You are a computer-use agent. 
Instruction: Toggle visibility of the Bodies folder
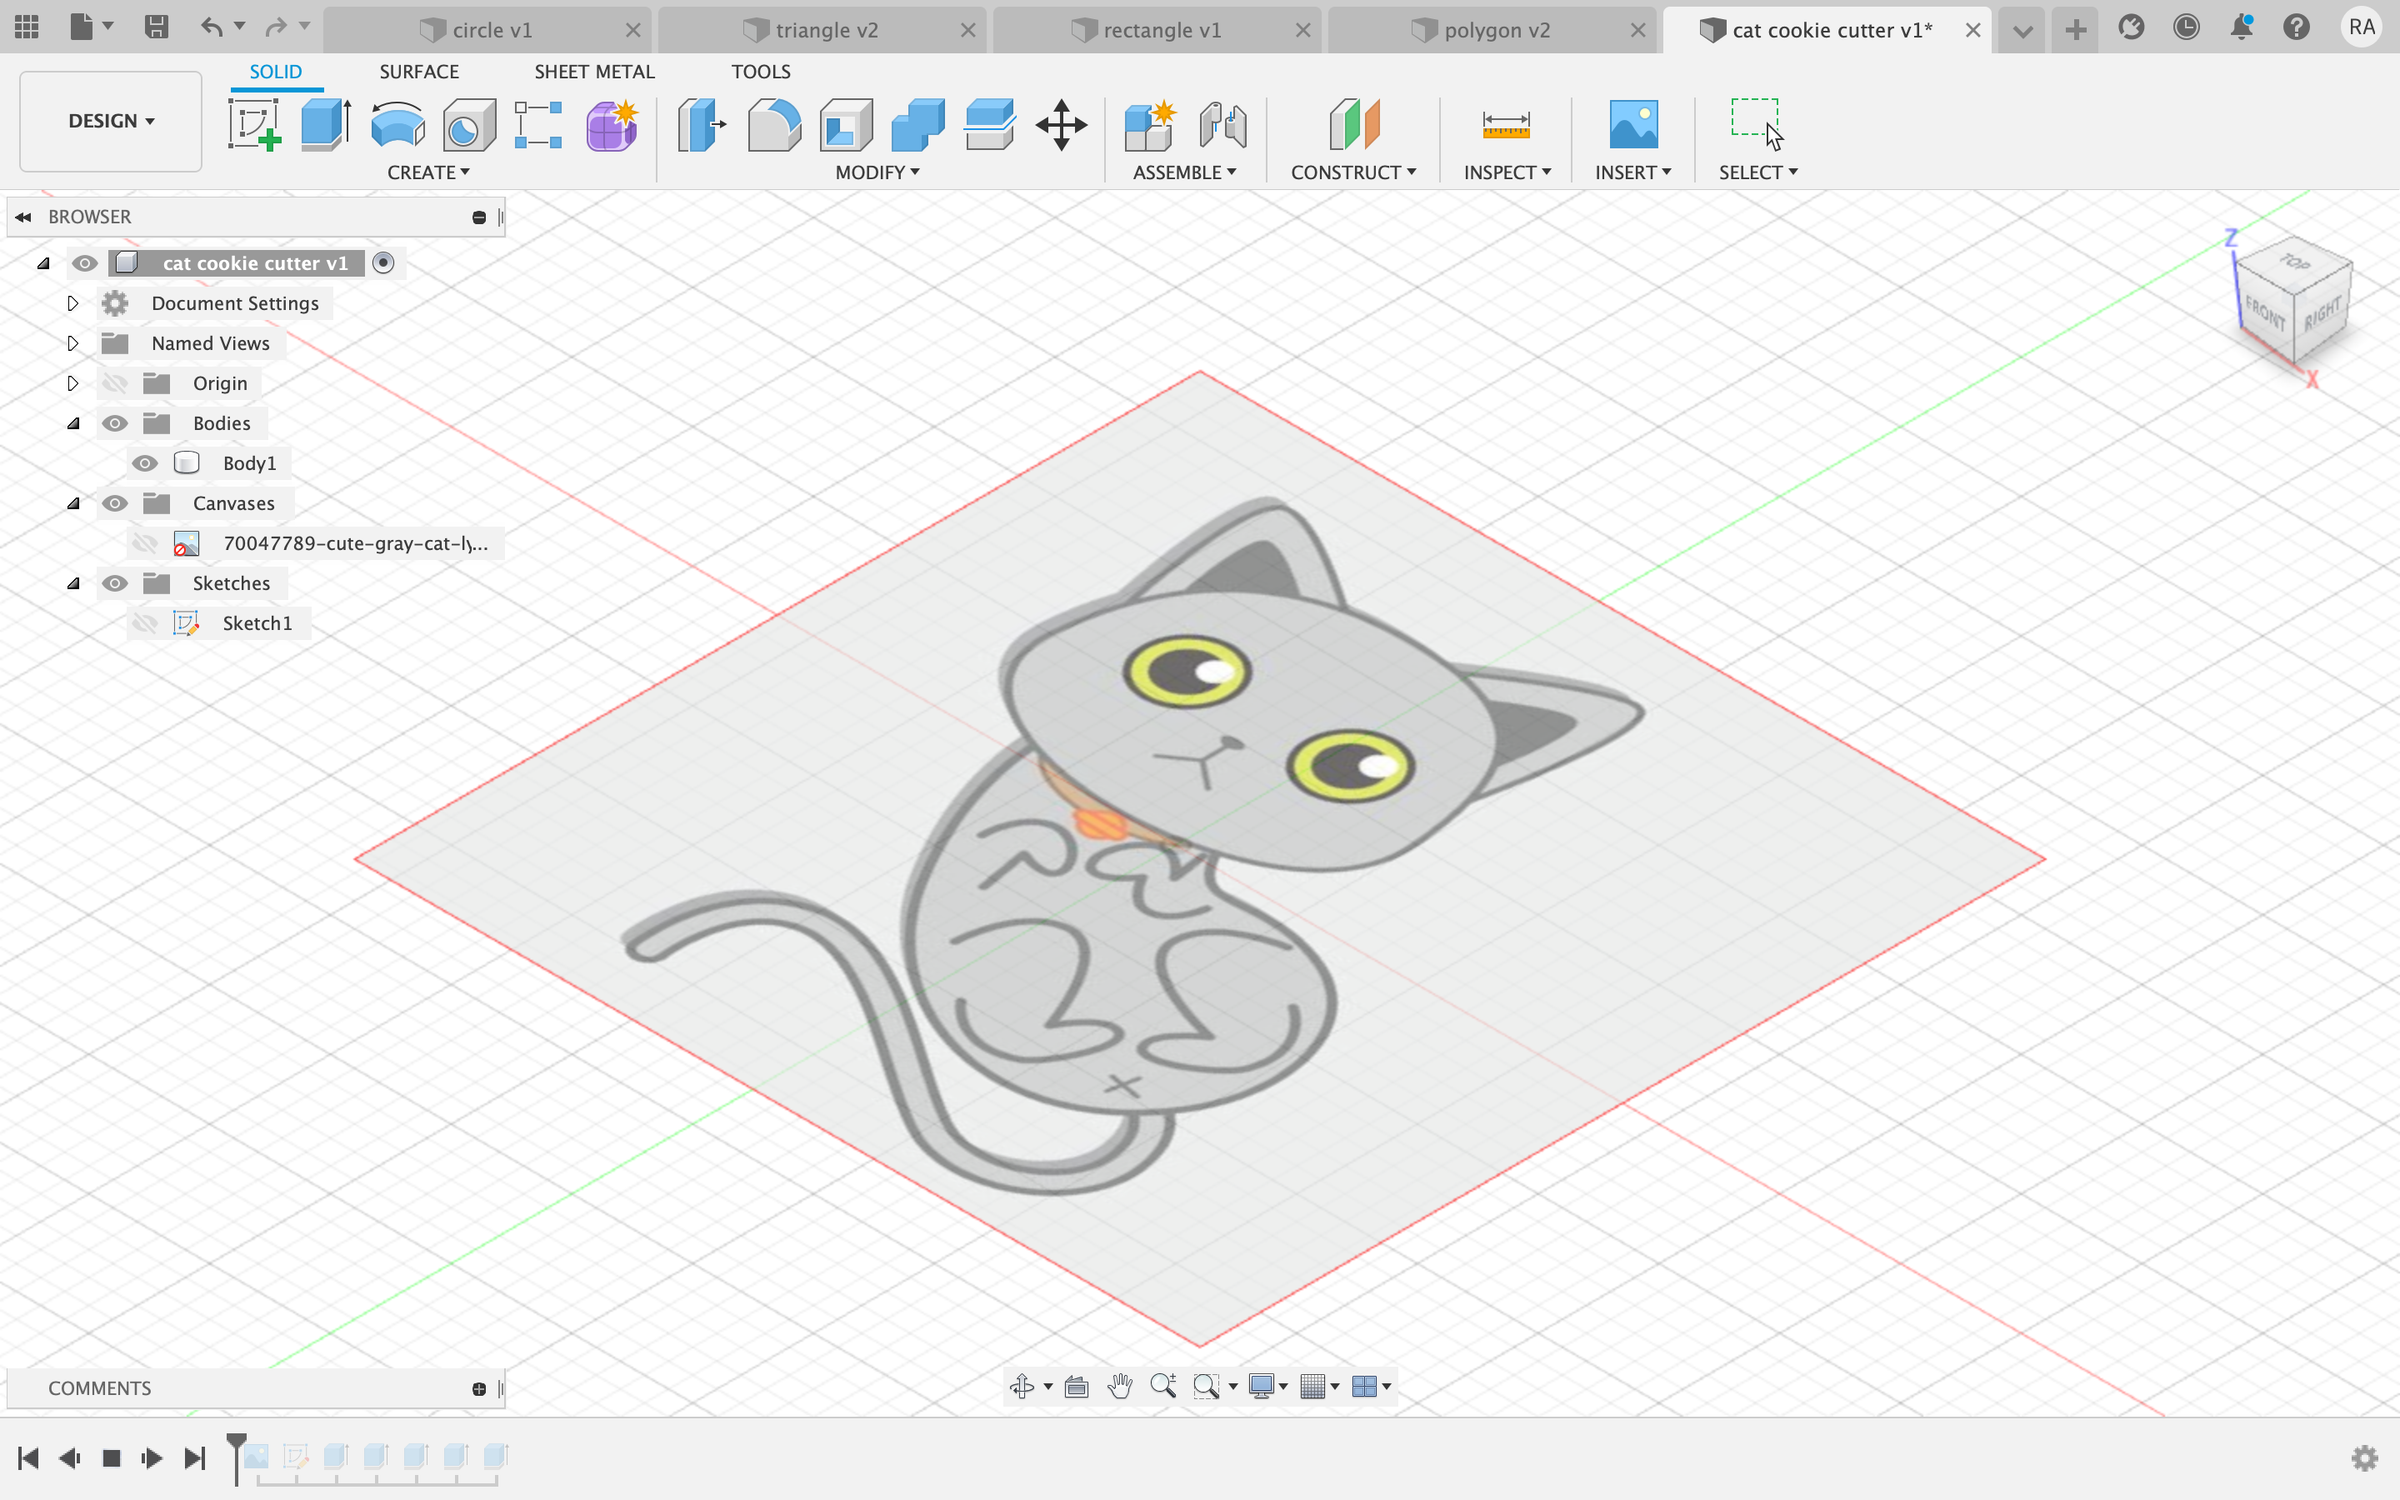point(115,423)
